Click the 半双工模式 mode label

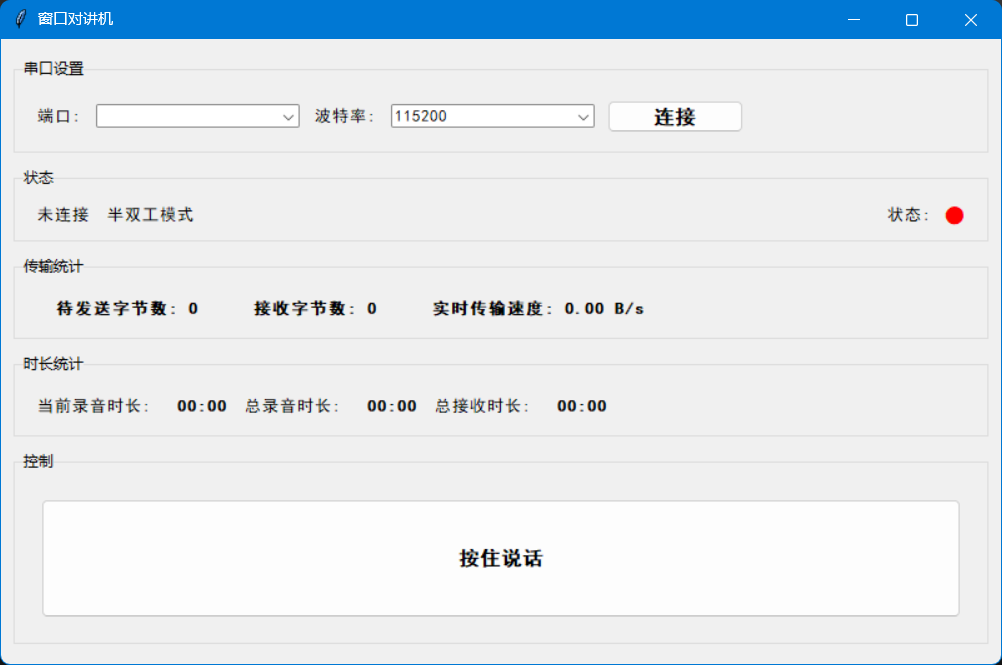tap(150, 214)
